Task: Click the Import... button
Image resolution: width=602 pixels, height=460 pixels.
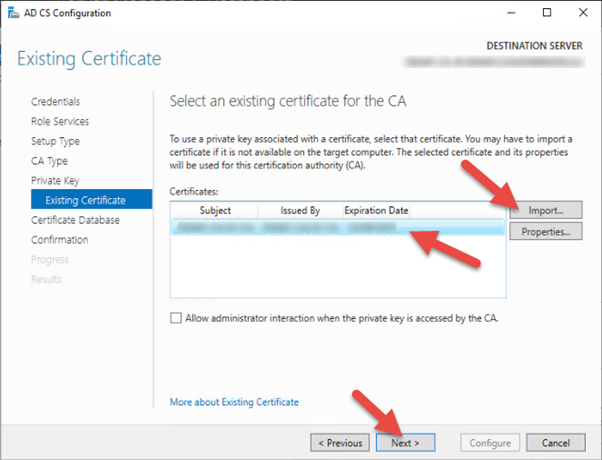Action: pyautogui.click(x=546, y=210)
